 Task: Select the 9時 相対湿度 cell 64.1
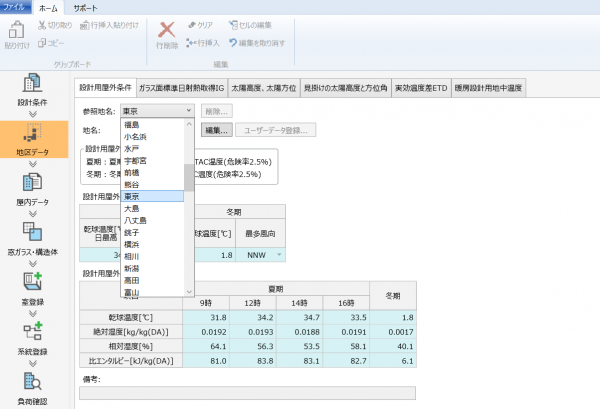(x=206, y=347)
